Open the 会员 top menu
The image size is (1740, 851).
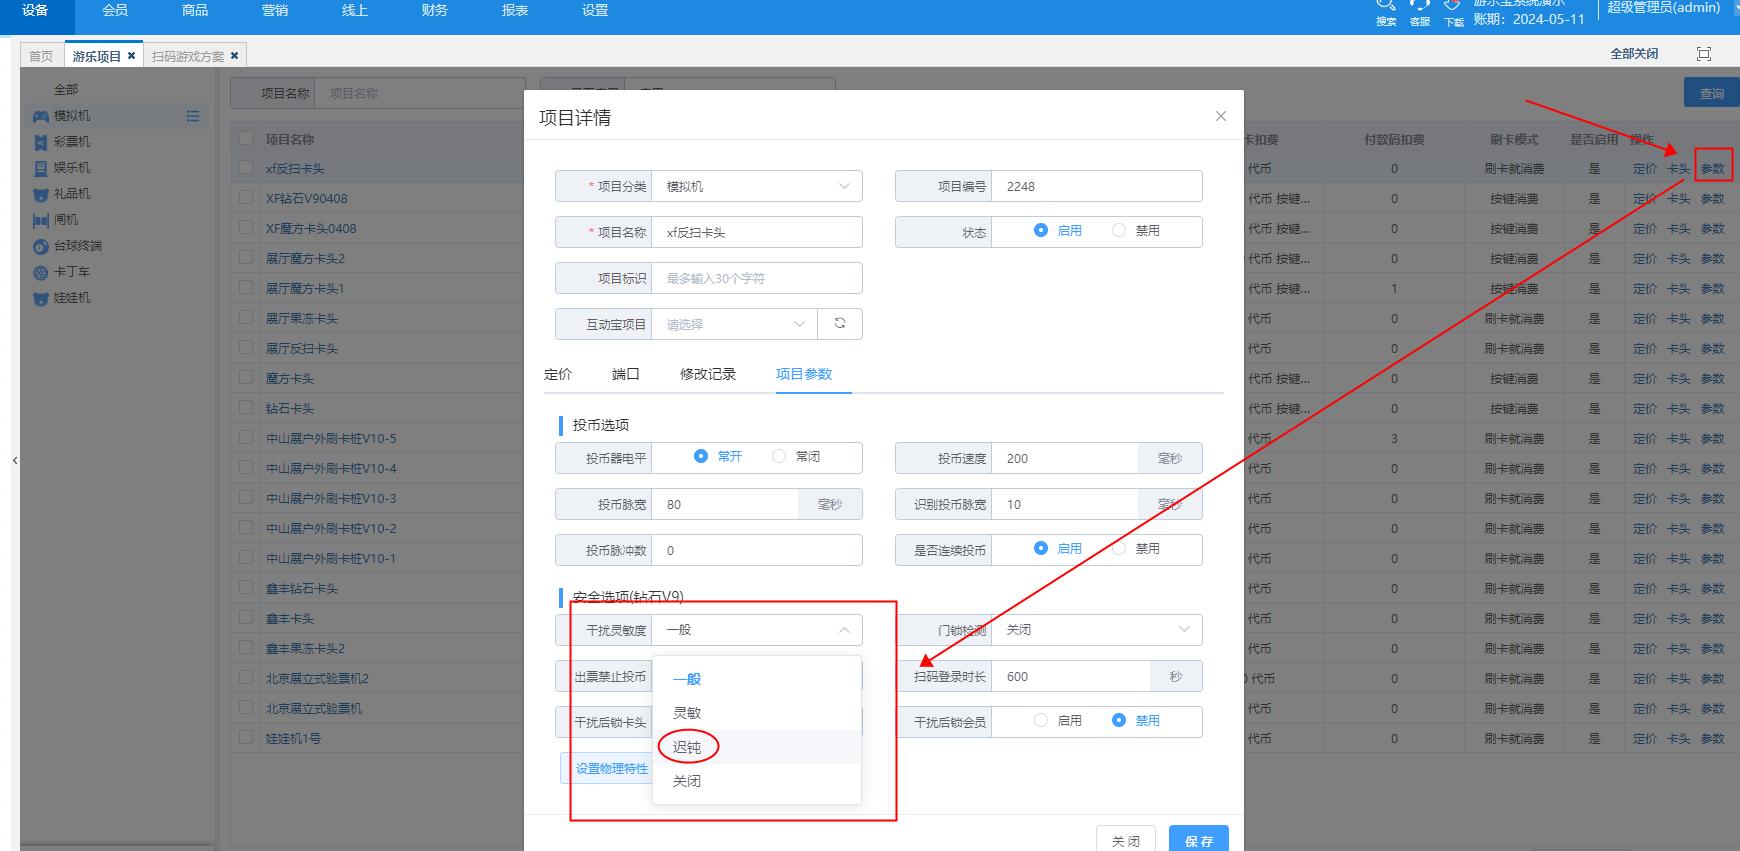[x=115, y=10]
